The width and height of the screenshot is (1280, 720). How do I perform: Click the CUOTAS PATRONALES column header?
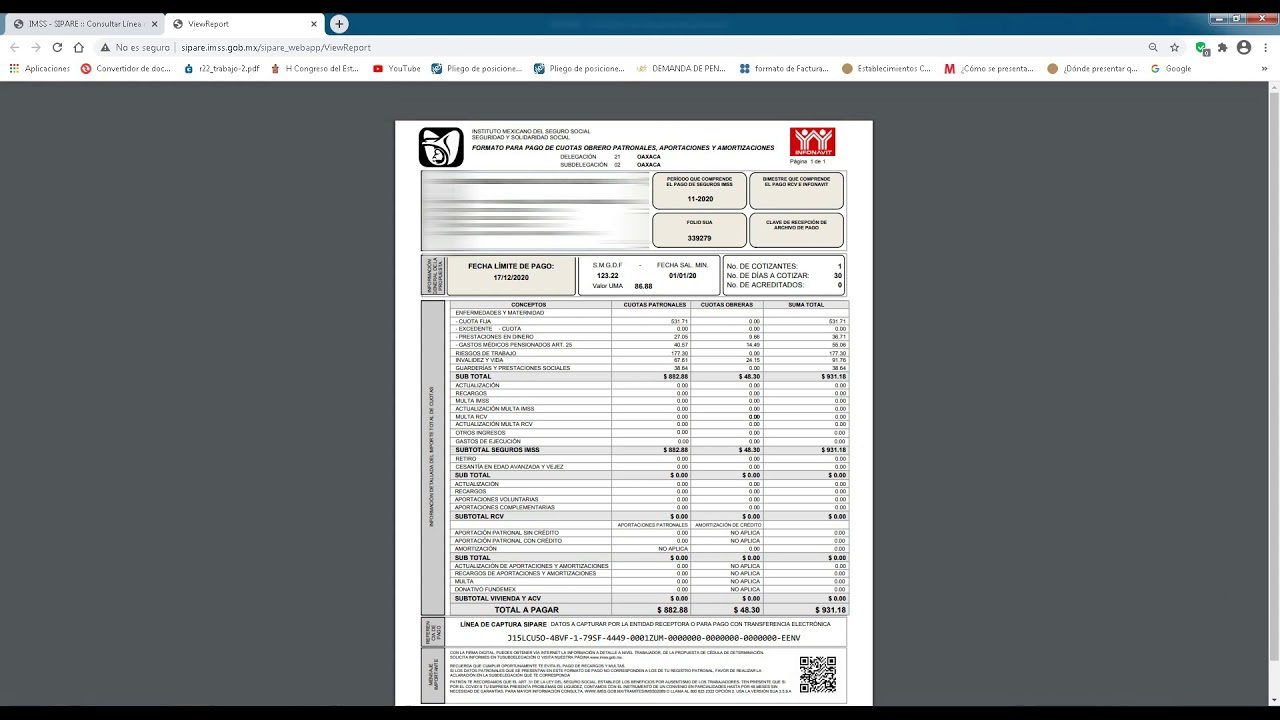click(x=655, y=305)
